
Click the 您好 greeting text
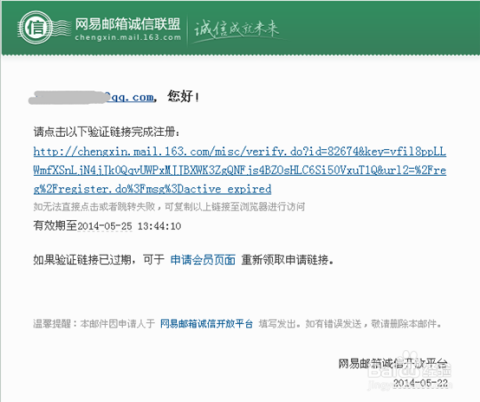pos(183,96)
